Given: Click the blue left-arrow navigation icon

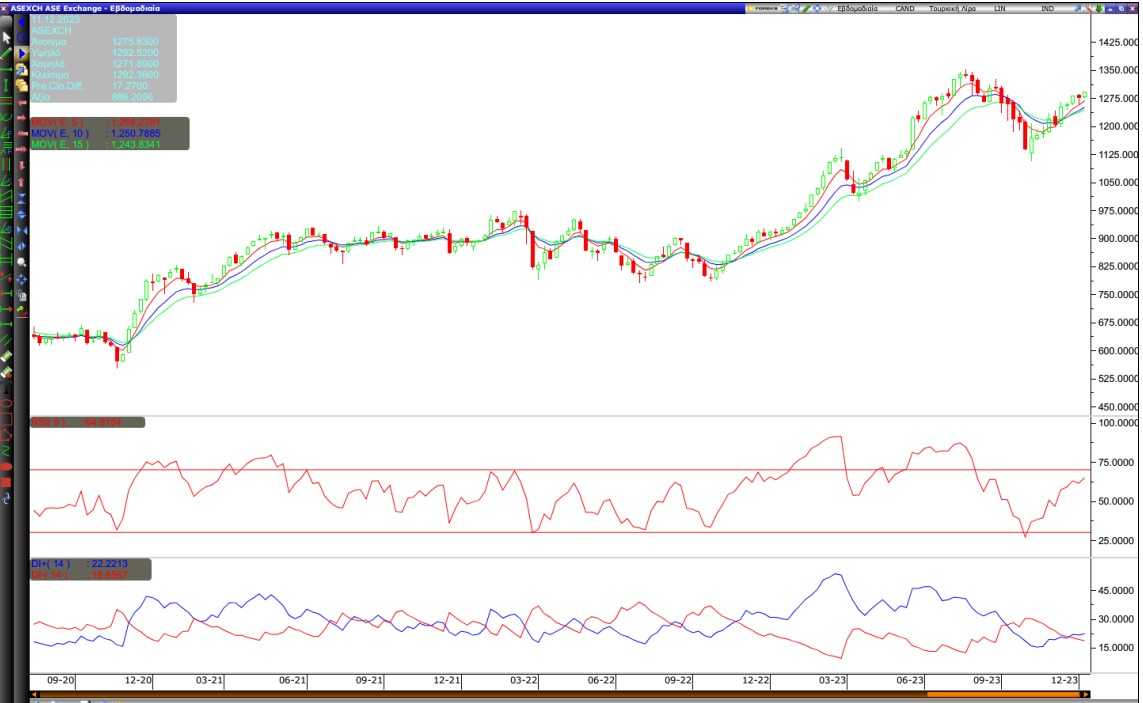Looking at the screenshot, I should point(21,22).
